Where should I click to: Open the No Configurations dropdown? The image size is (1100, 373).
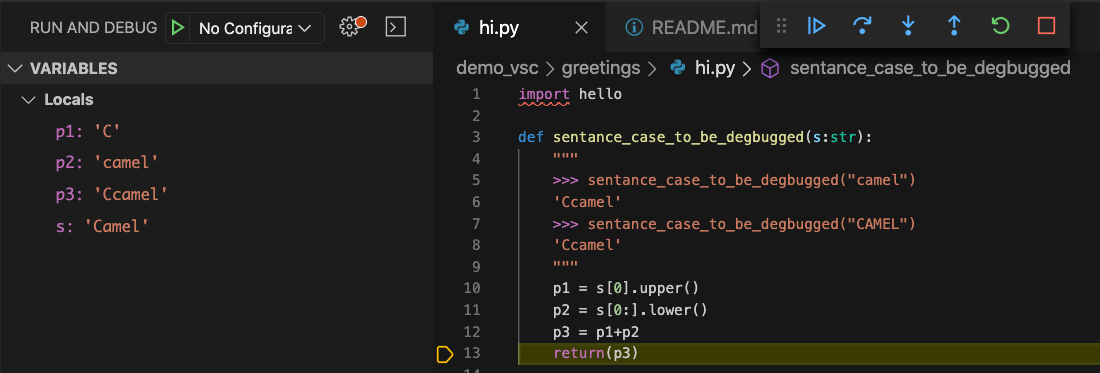click(x=255, y=28)
